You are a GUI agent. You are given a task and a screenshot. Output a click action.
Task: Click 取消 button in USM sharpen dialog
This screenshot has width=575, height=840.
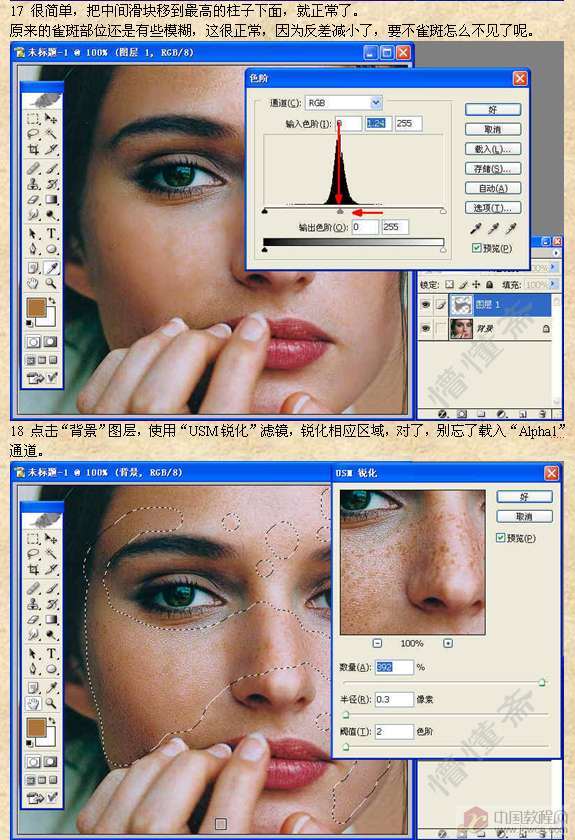click(524, 516)
